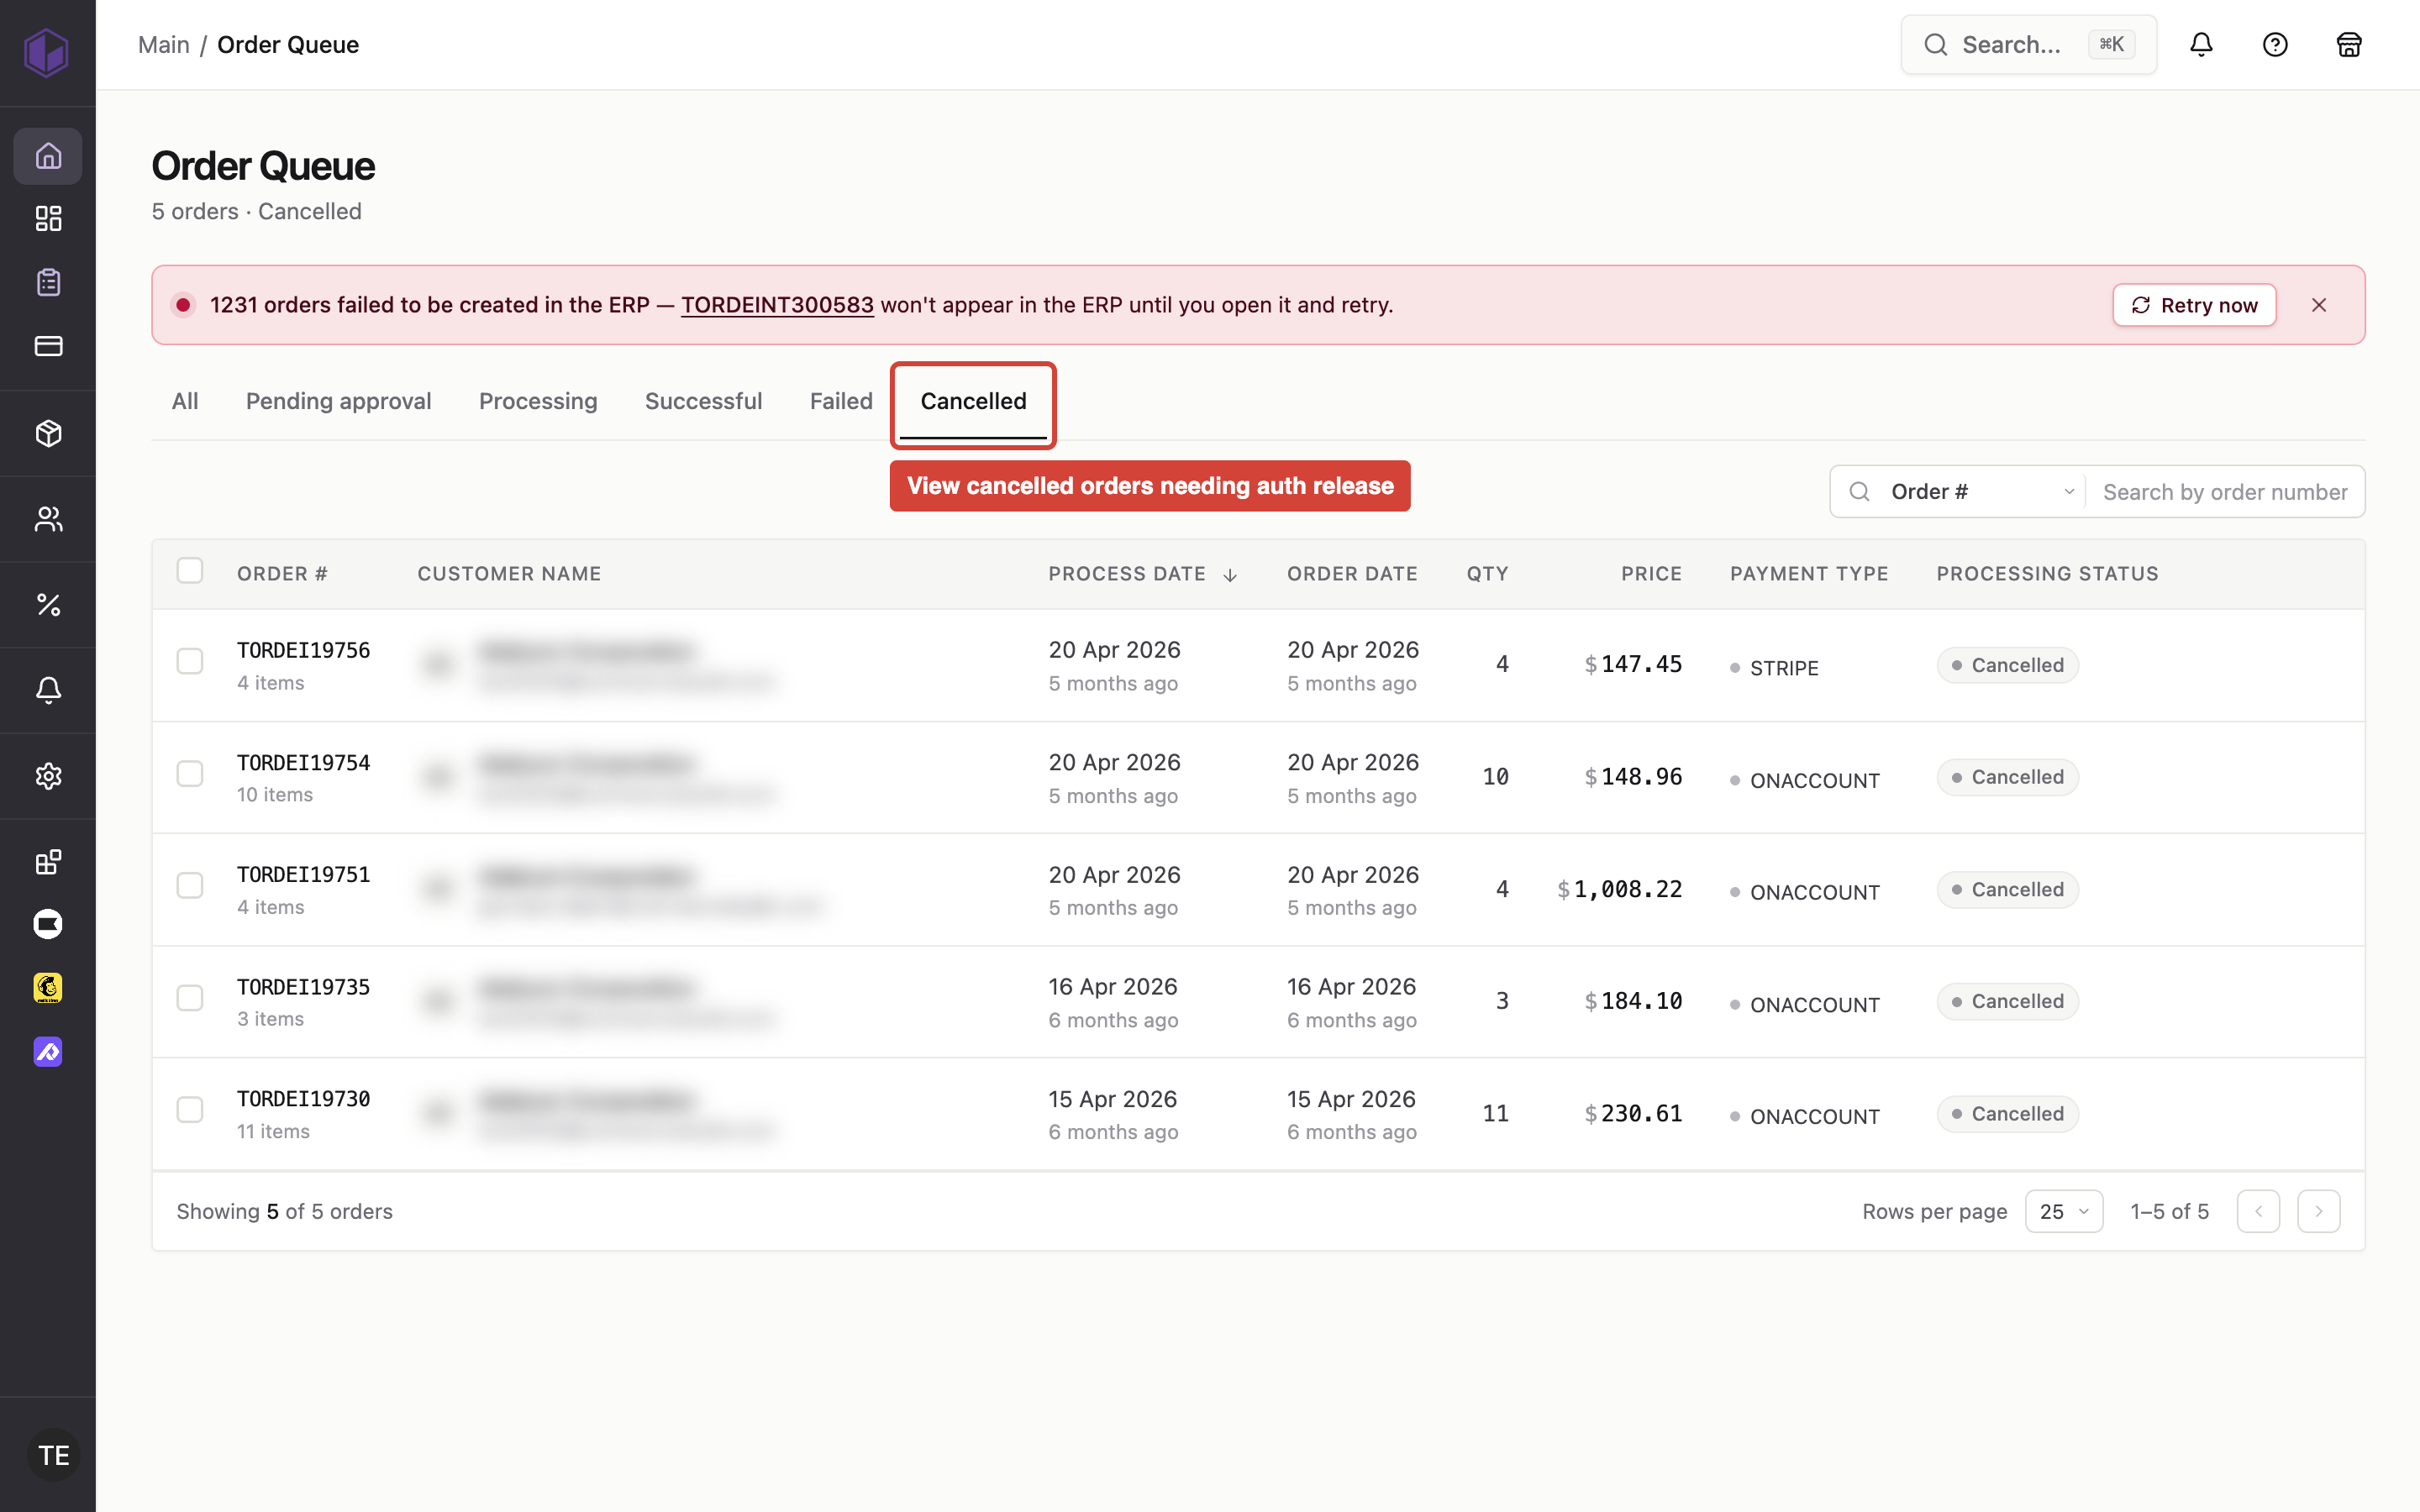Viewport: 2420px width, 1512px height.
Task: Open the sidebar bell alerts icon
Action: coord(48,690)
